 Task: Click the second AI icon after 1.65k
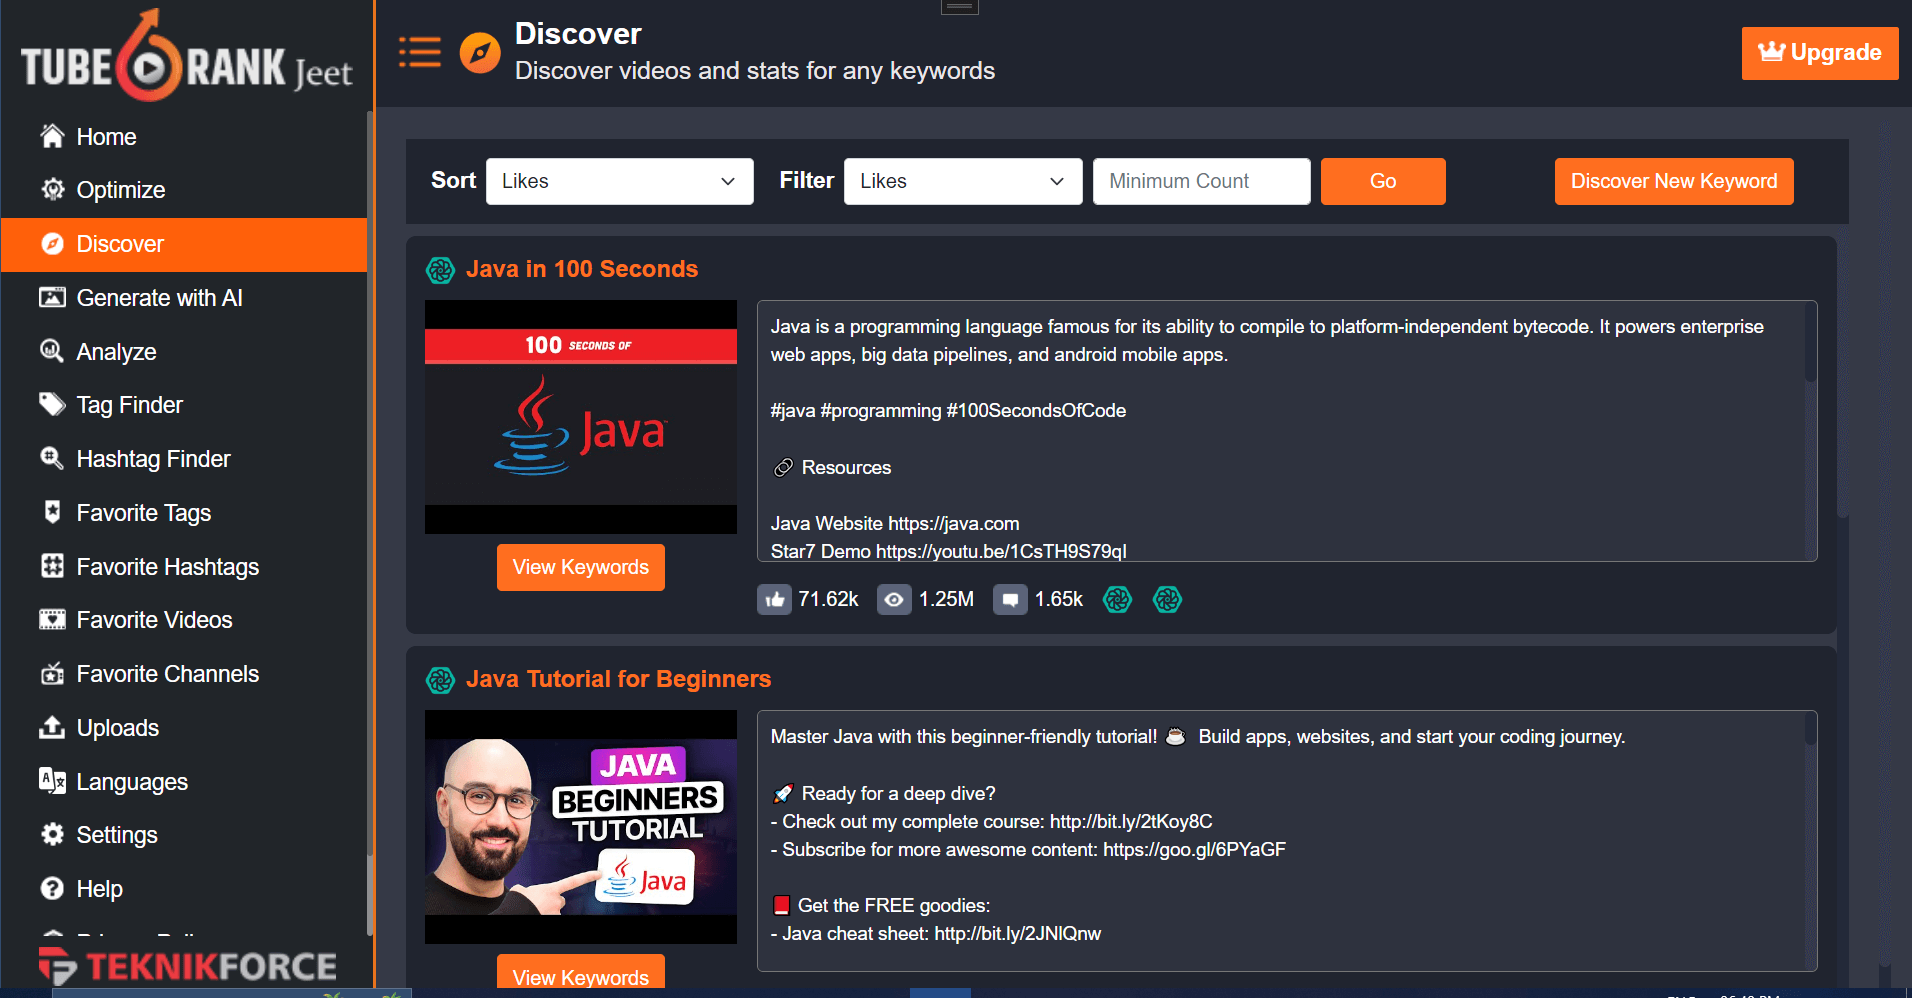[1167, 600]
